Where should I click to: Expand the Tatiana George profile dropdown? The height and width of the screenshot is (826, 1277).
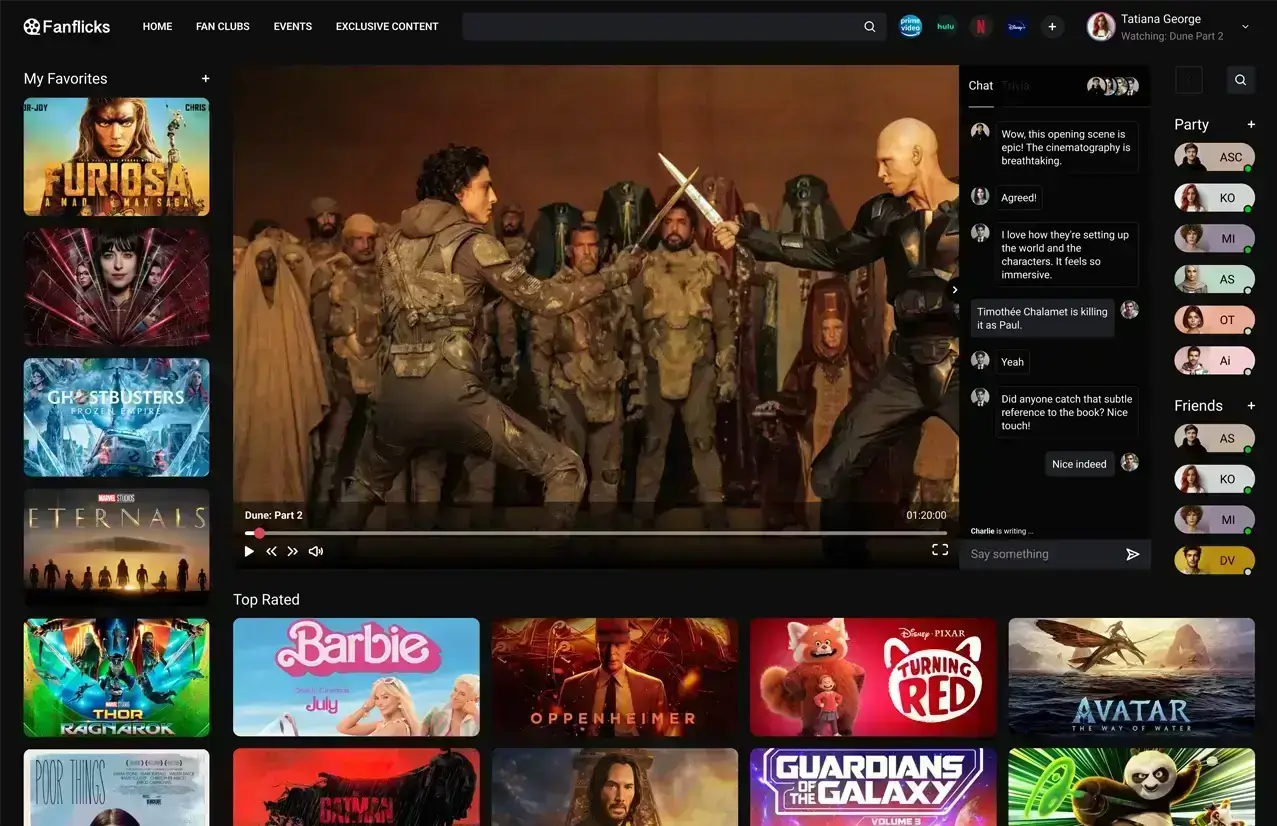point(1244,27)
